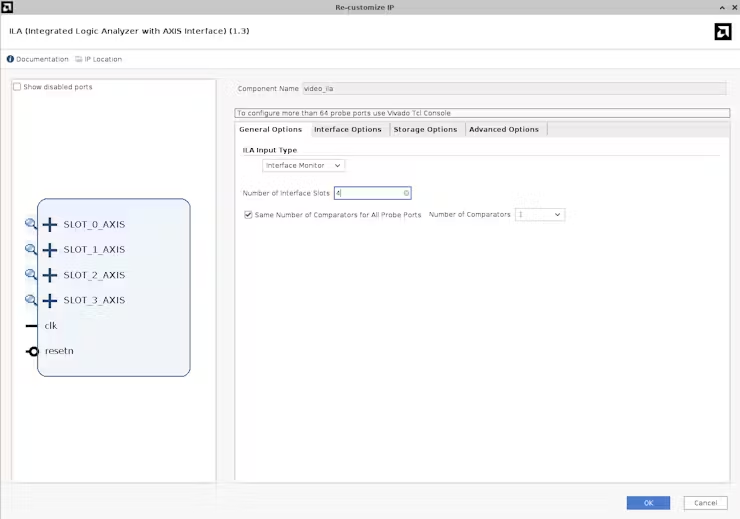Click the IP Location folder icon

[79, 59]
